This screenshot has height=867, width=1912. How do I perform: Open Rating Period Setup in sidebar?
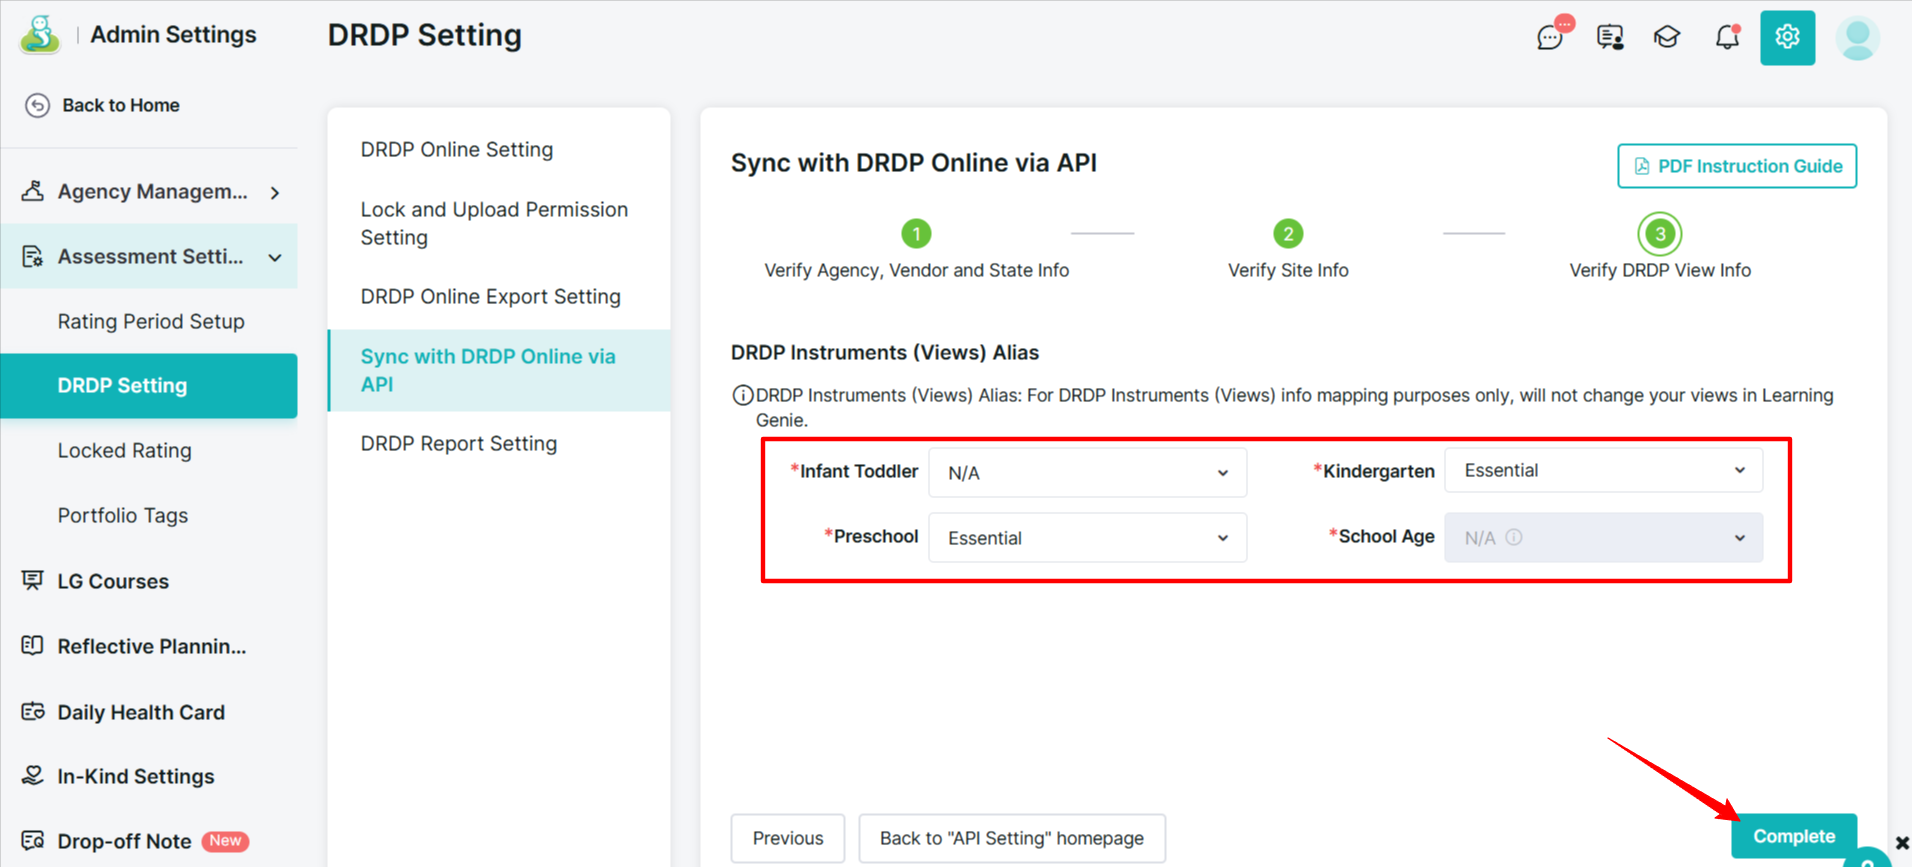click(151, 321)
